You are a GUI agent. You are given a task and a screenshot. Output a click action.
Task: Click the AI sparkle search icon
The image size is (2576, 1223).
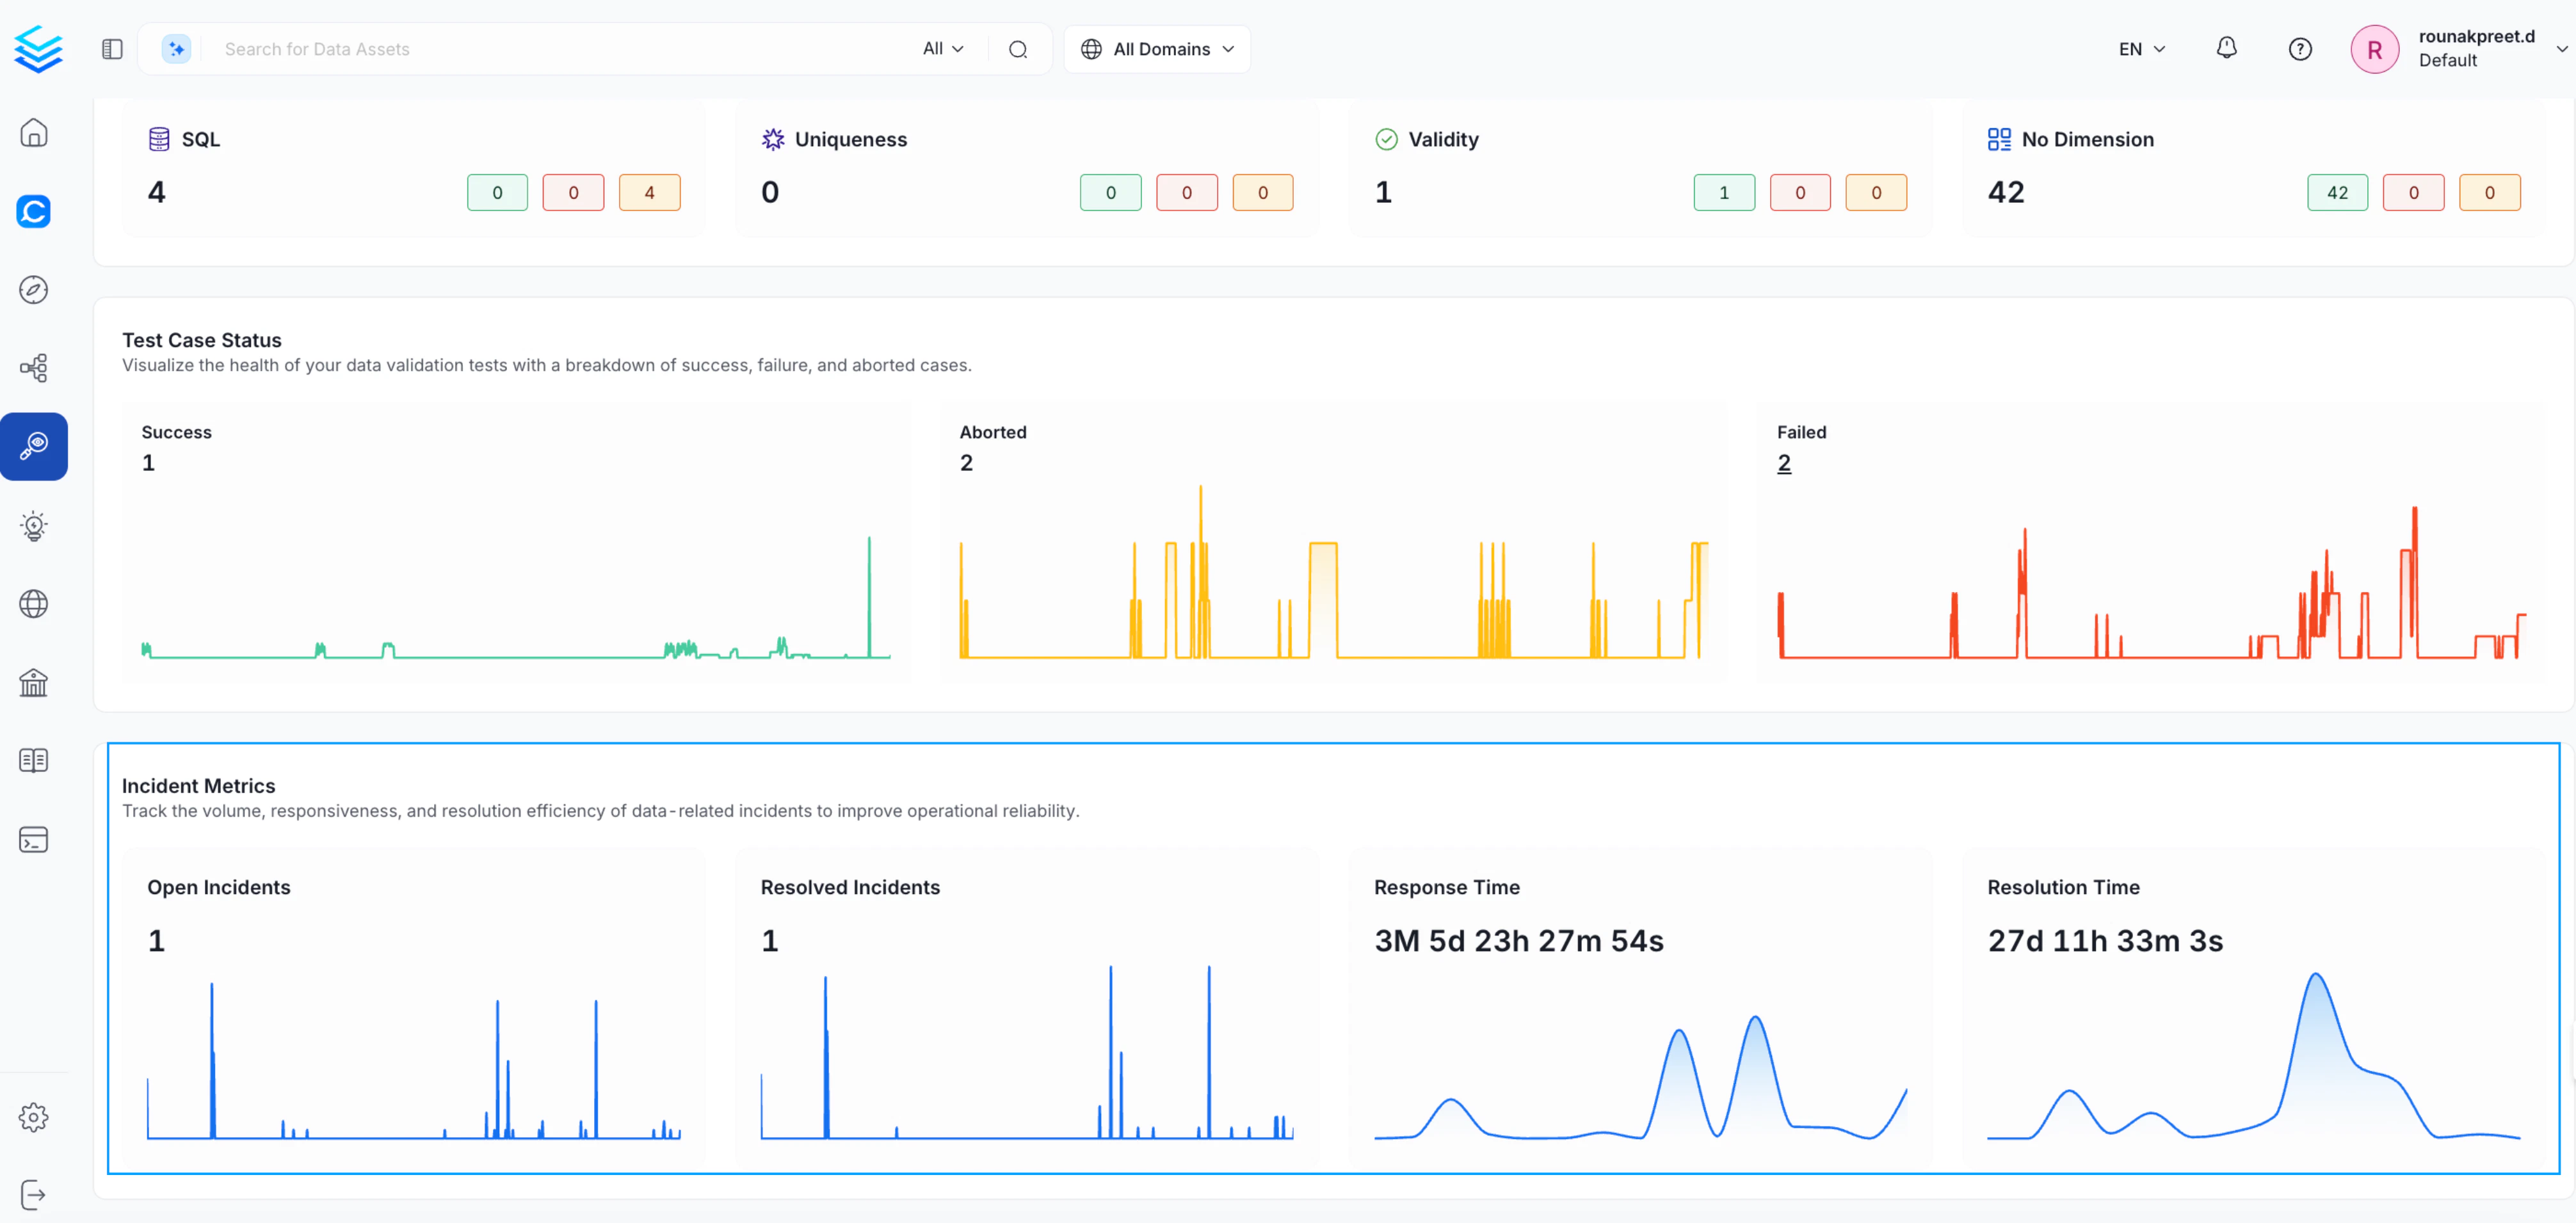[x=176, y=48]
